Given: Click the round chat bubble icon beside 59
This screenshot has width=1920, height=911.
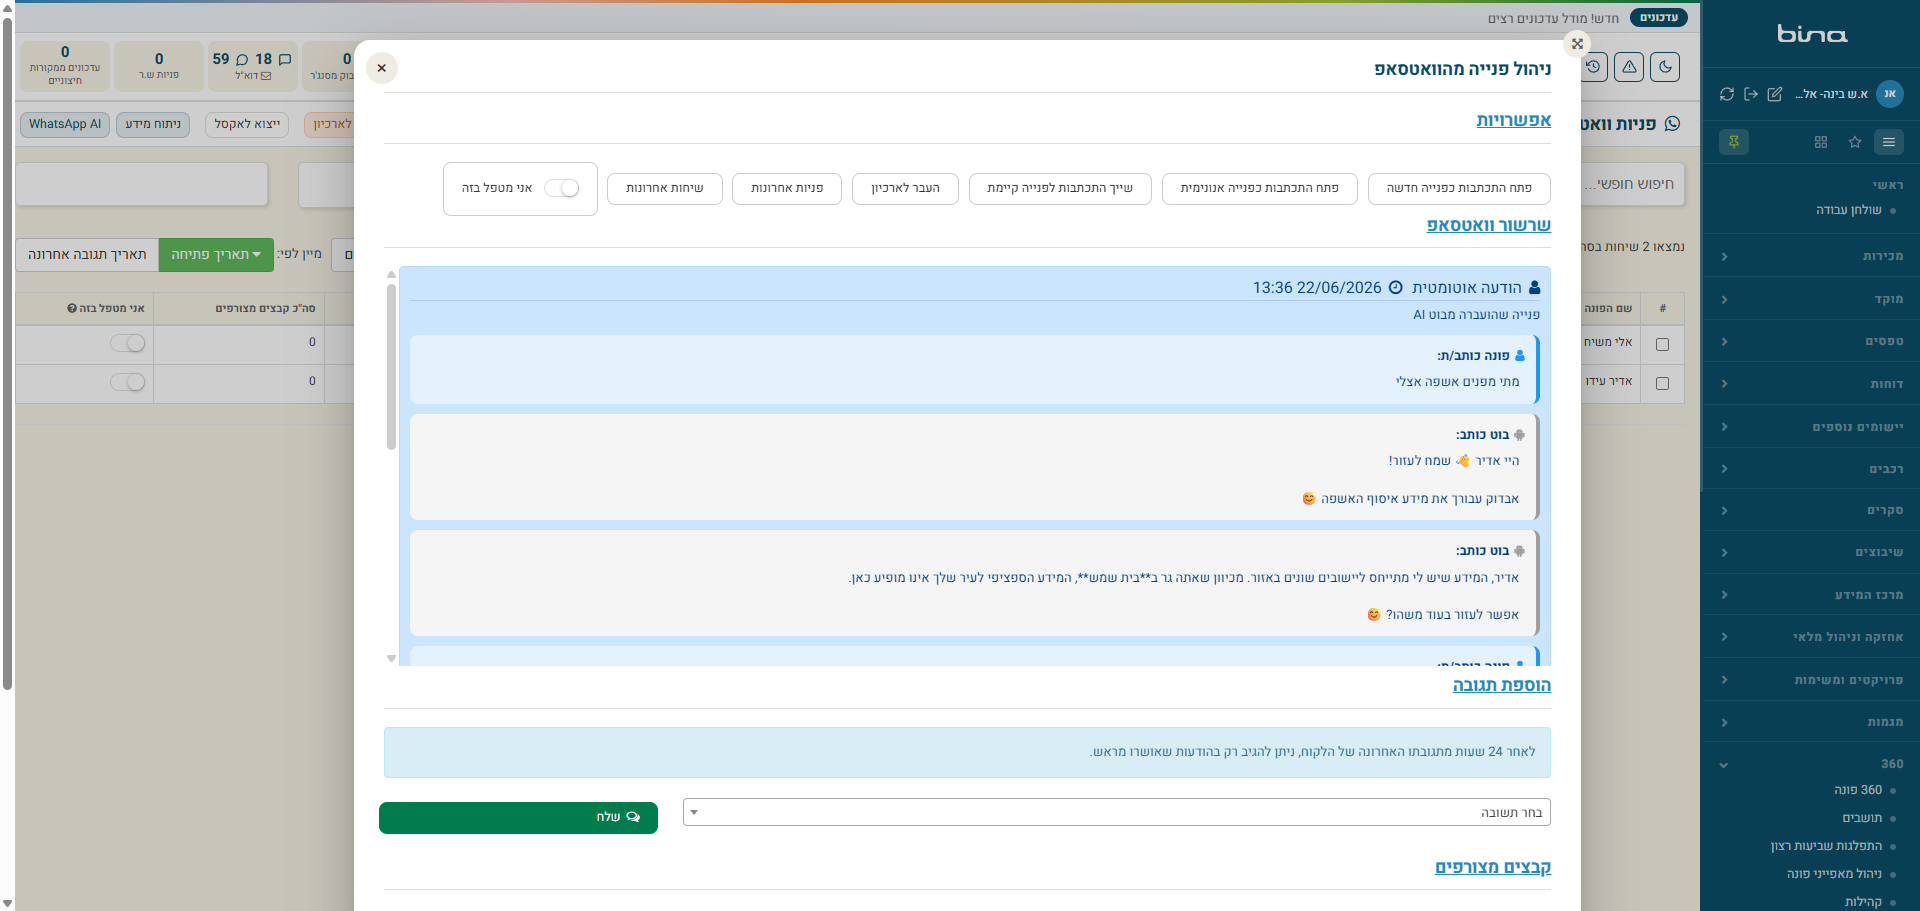Looking at the screenshot, I should click(242, 60).
